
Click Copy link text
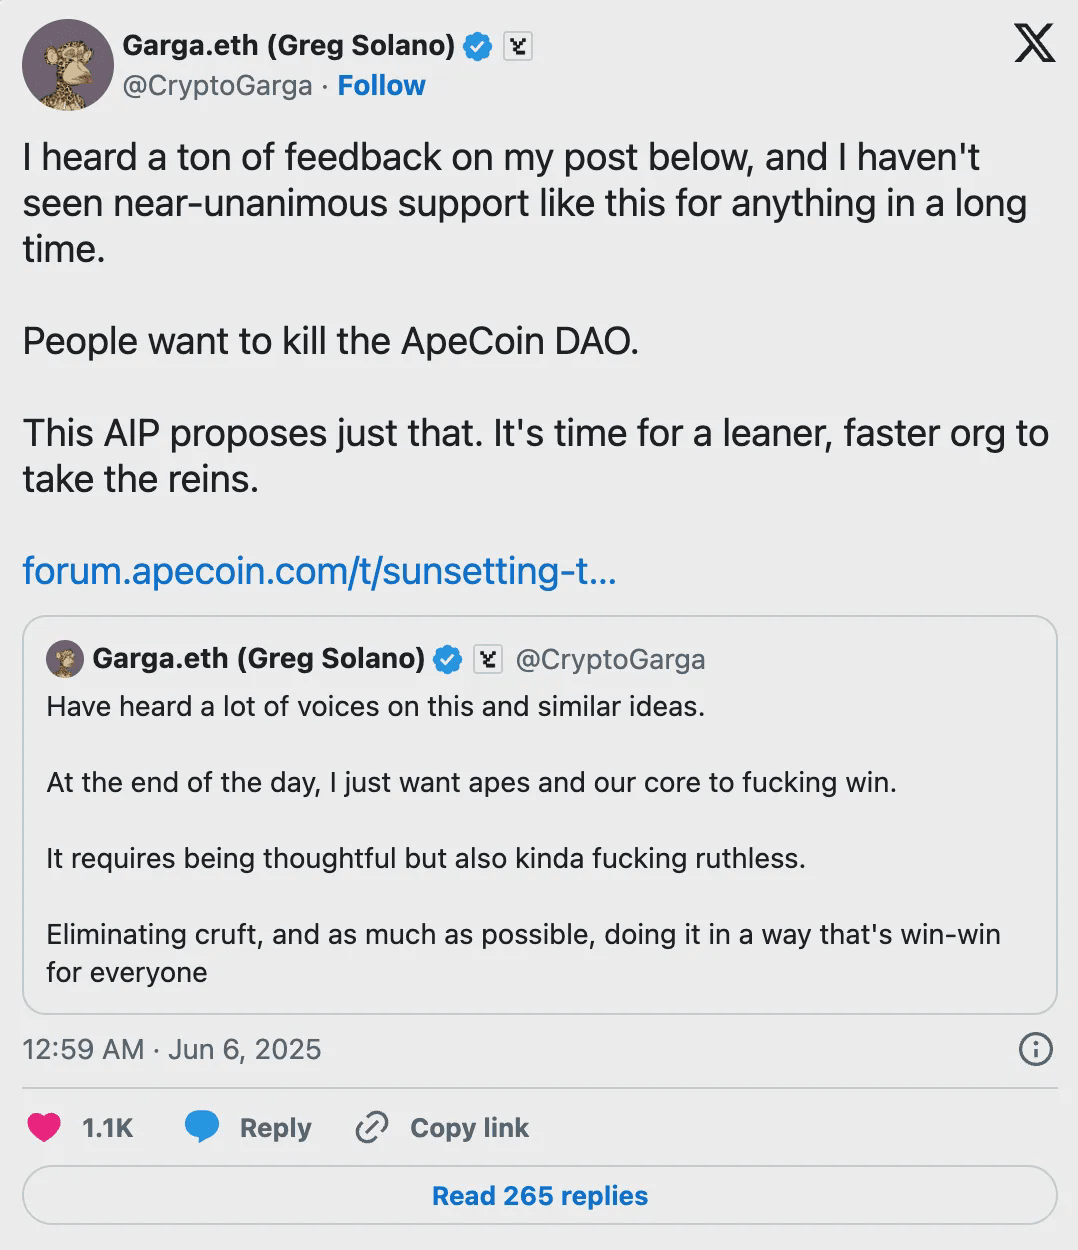point(469,1128)
